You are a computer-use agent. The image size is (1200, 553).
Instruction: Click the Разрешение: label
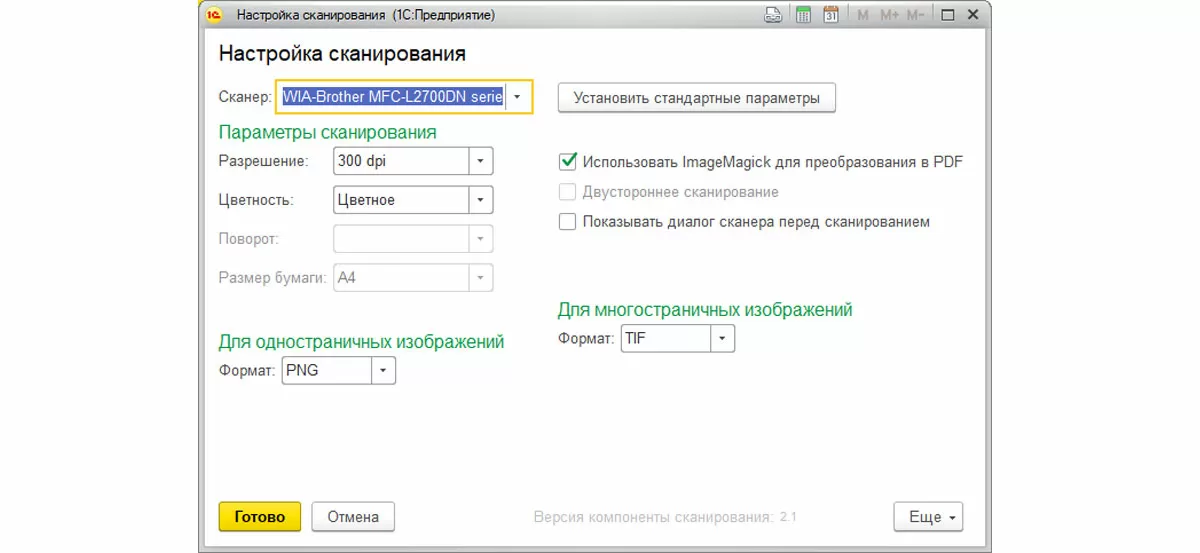point(264,160)
